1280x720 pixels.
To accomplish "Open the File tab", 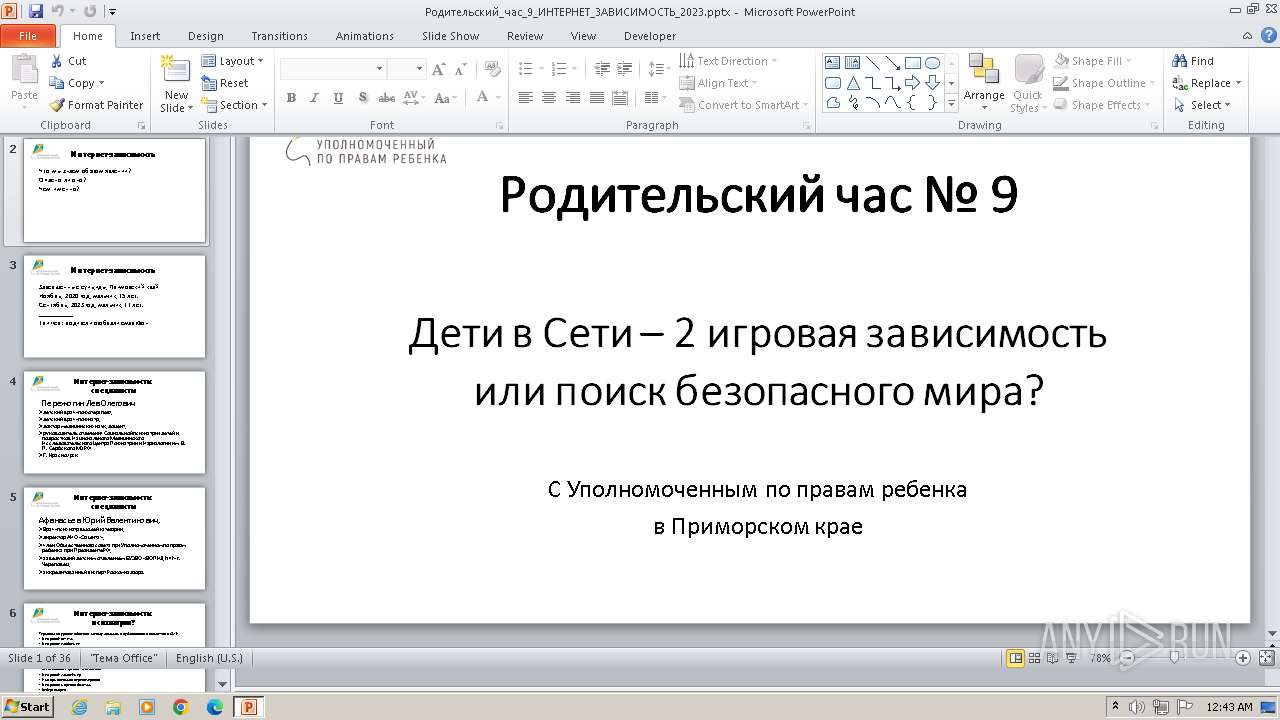I will click(x=28, y=36).
